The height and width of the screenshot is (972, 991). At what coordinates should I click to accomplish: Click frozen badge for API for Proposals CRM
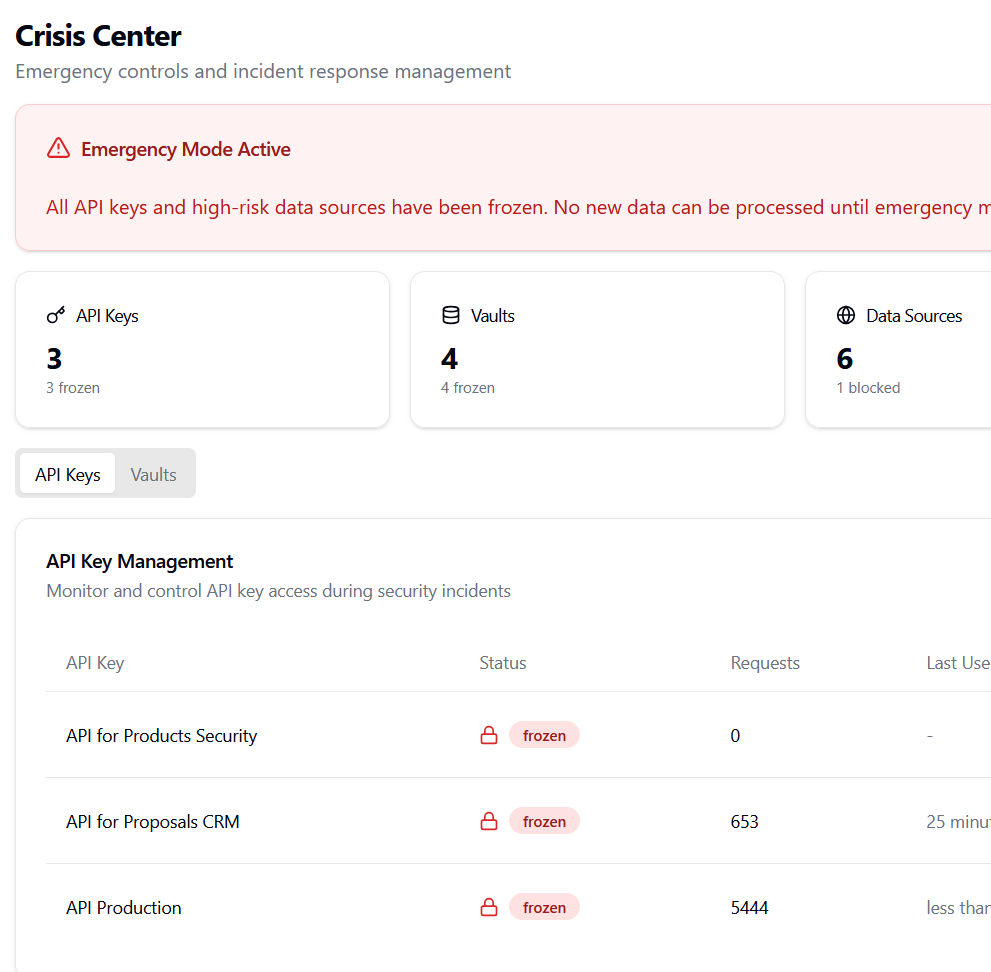544,821
